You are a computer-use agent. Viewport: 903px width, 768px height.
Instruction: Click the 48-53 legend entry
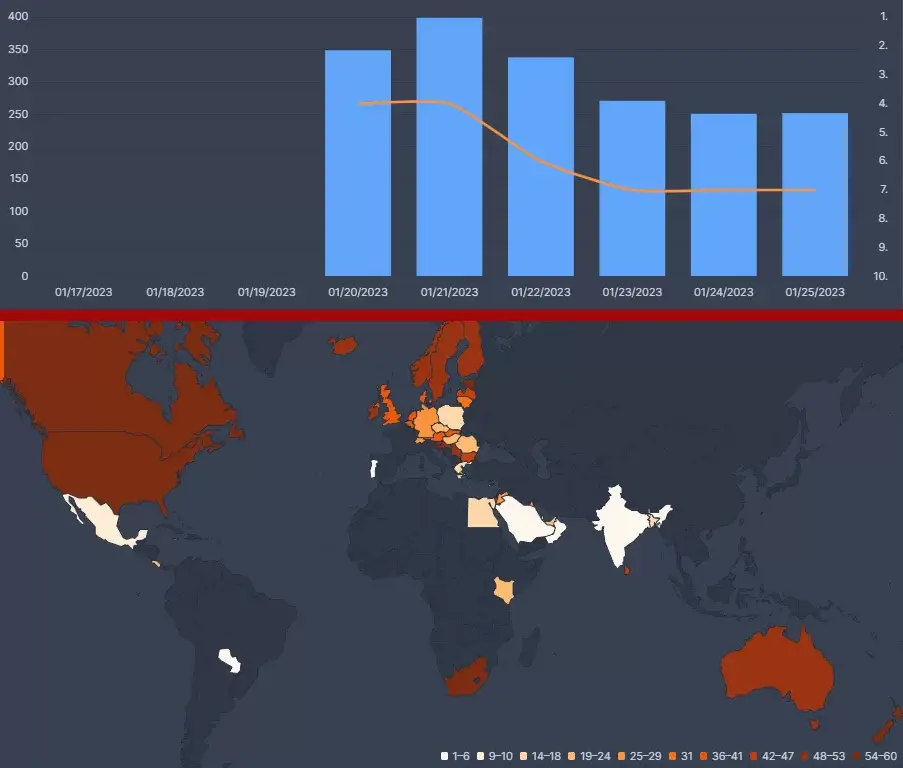pos(819,756)
